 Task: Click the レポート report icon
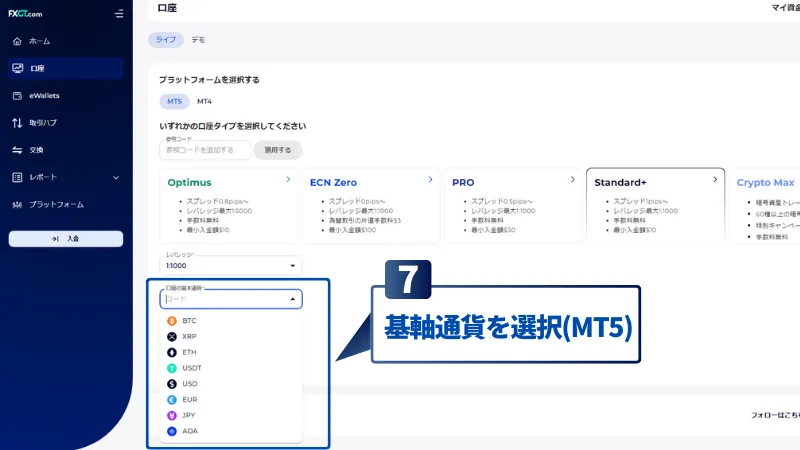[17, 178]
